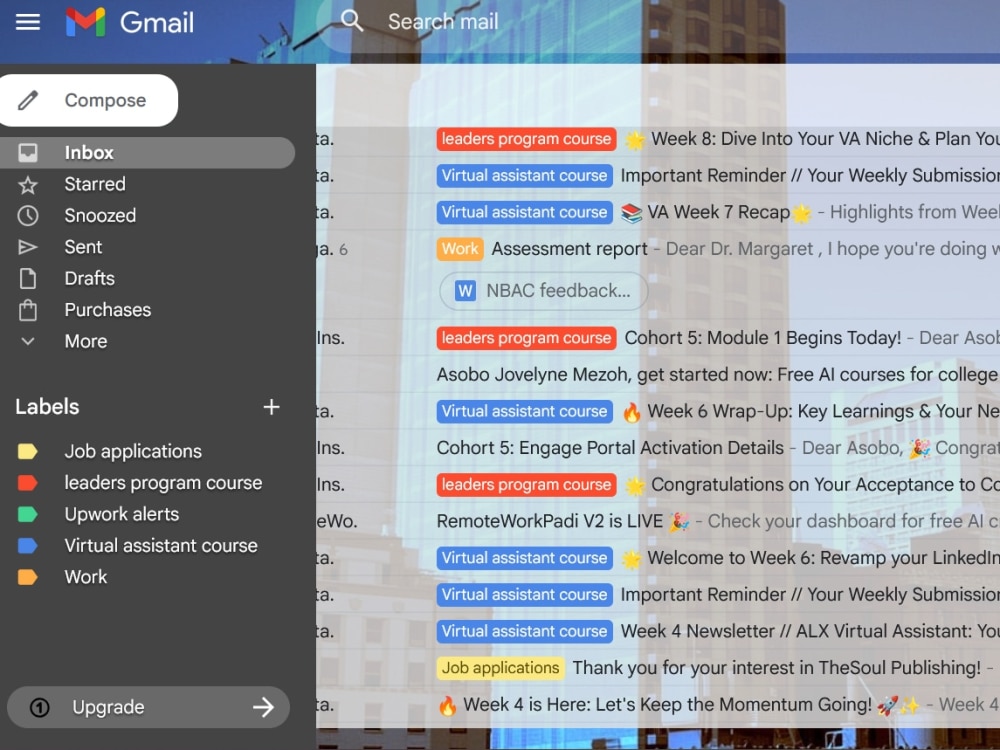The height and width of the screenshot is (750, 1000).
Task: Open the Inbox folder
Action: pos(147,152)
